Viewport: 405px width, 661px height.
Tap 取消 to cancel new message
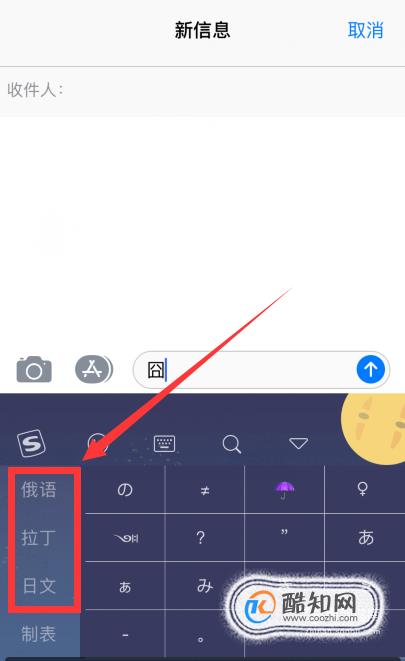pyautogui.click(x=365, y=30)
